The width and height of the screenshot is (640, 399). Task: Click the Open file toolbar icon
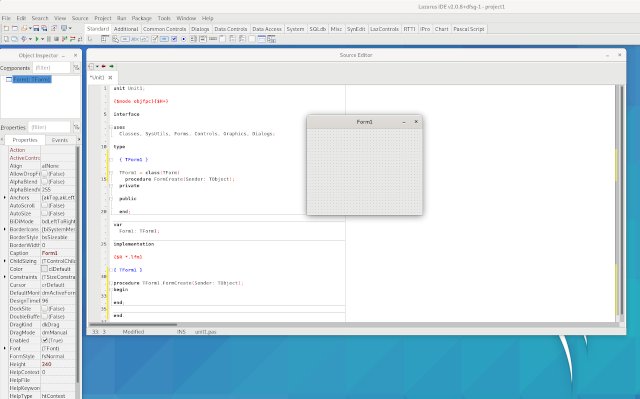(24, 29)
